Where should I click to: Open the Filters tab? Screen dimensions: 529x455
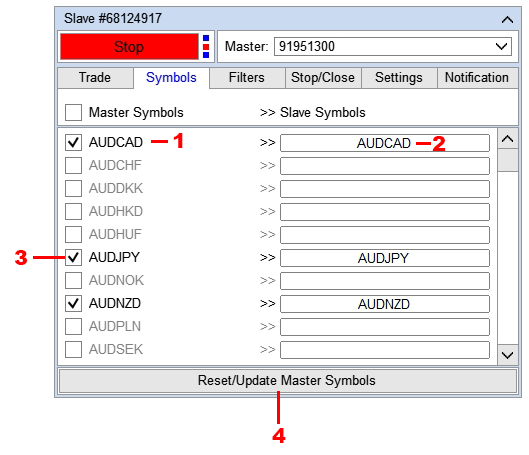pos(247,78)
